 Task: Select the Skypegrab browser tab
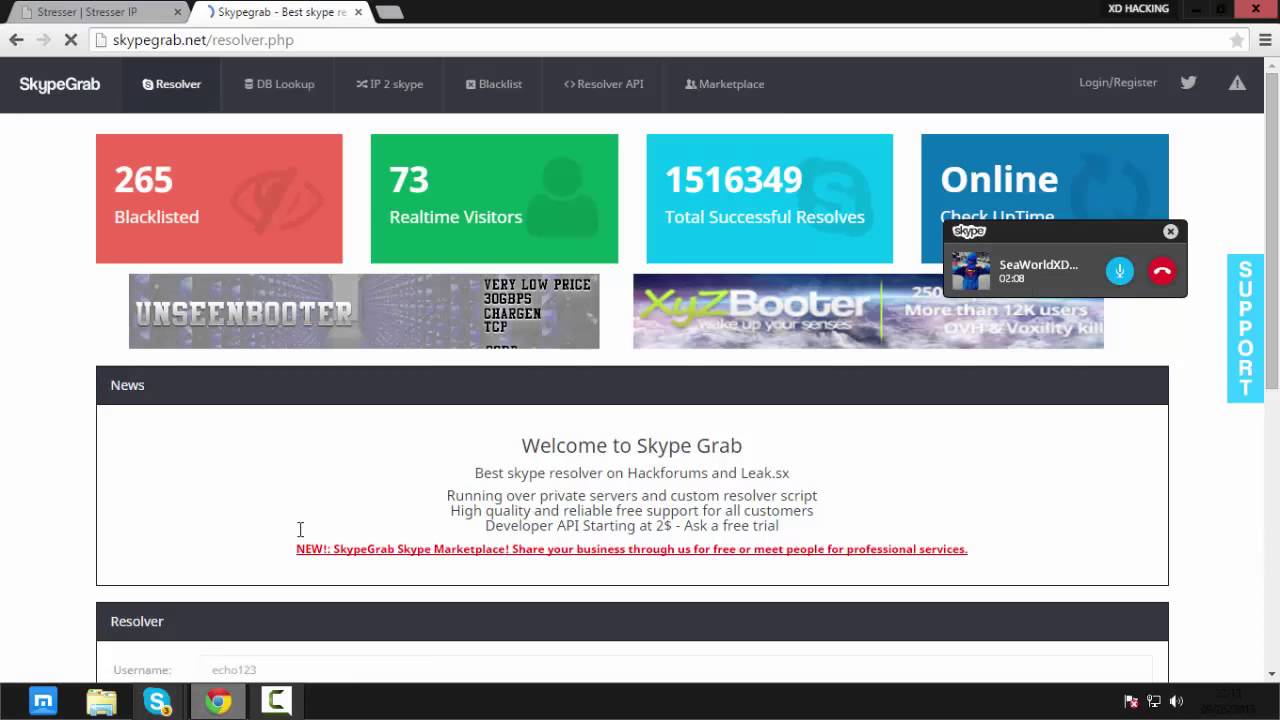coord(282,12)
